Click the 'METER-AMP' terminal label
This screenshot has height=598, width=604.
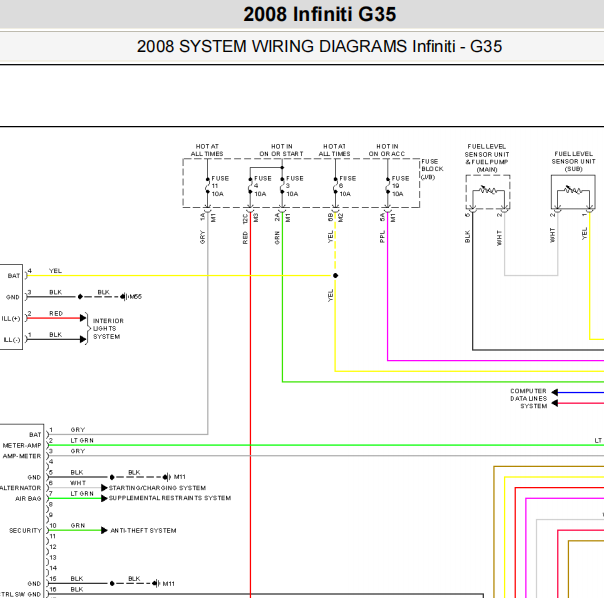coord(22,445)
